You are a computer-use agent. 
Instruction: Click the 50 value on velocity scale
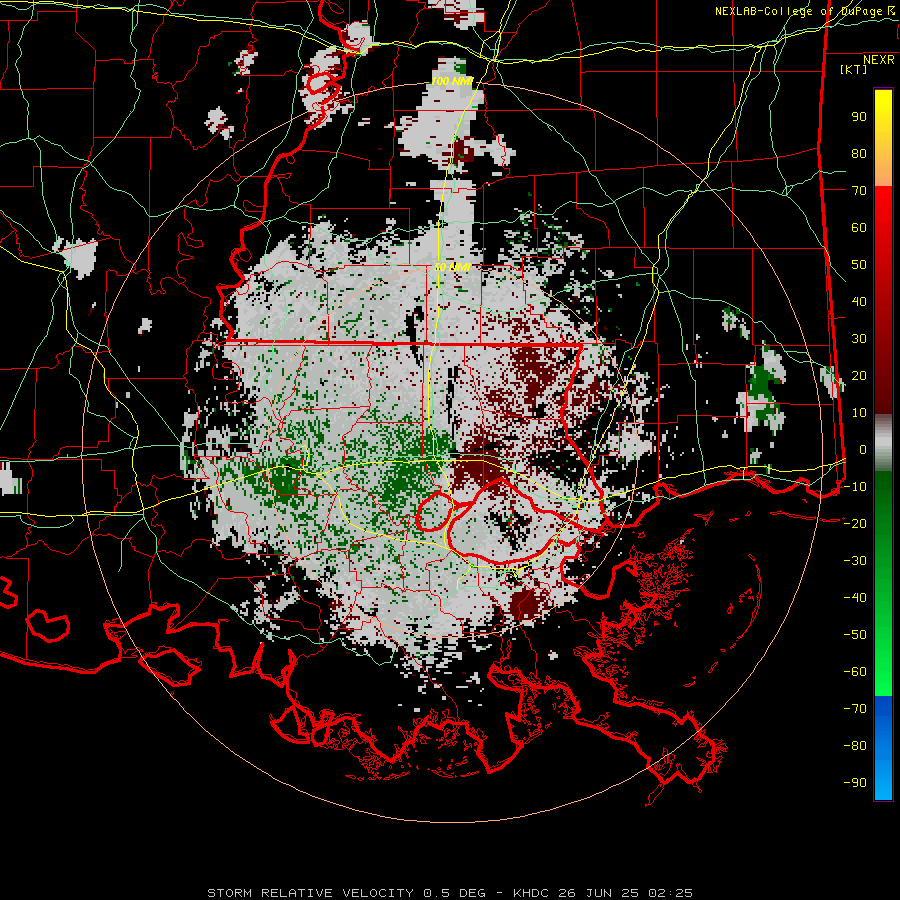[x=859, y=265]
